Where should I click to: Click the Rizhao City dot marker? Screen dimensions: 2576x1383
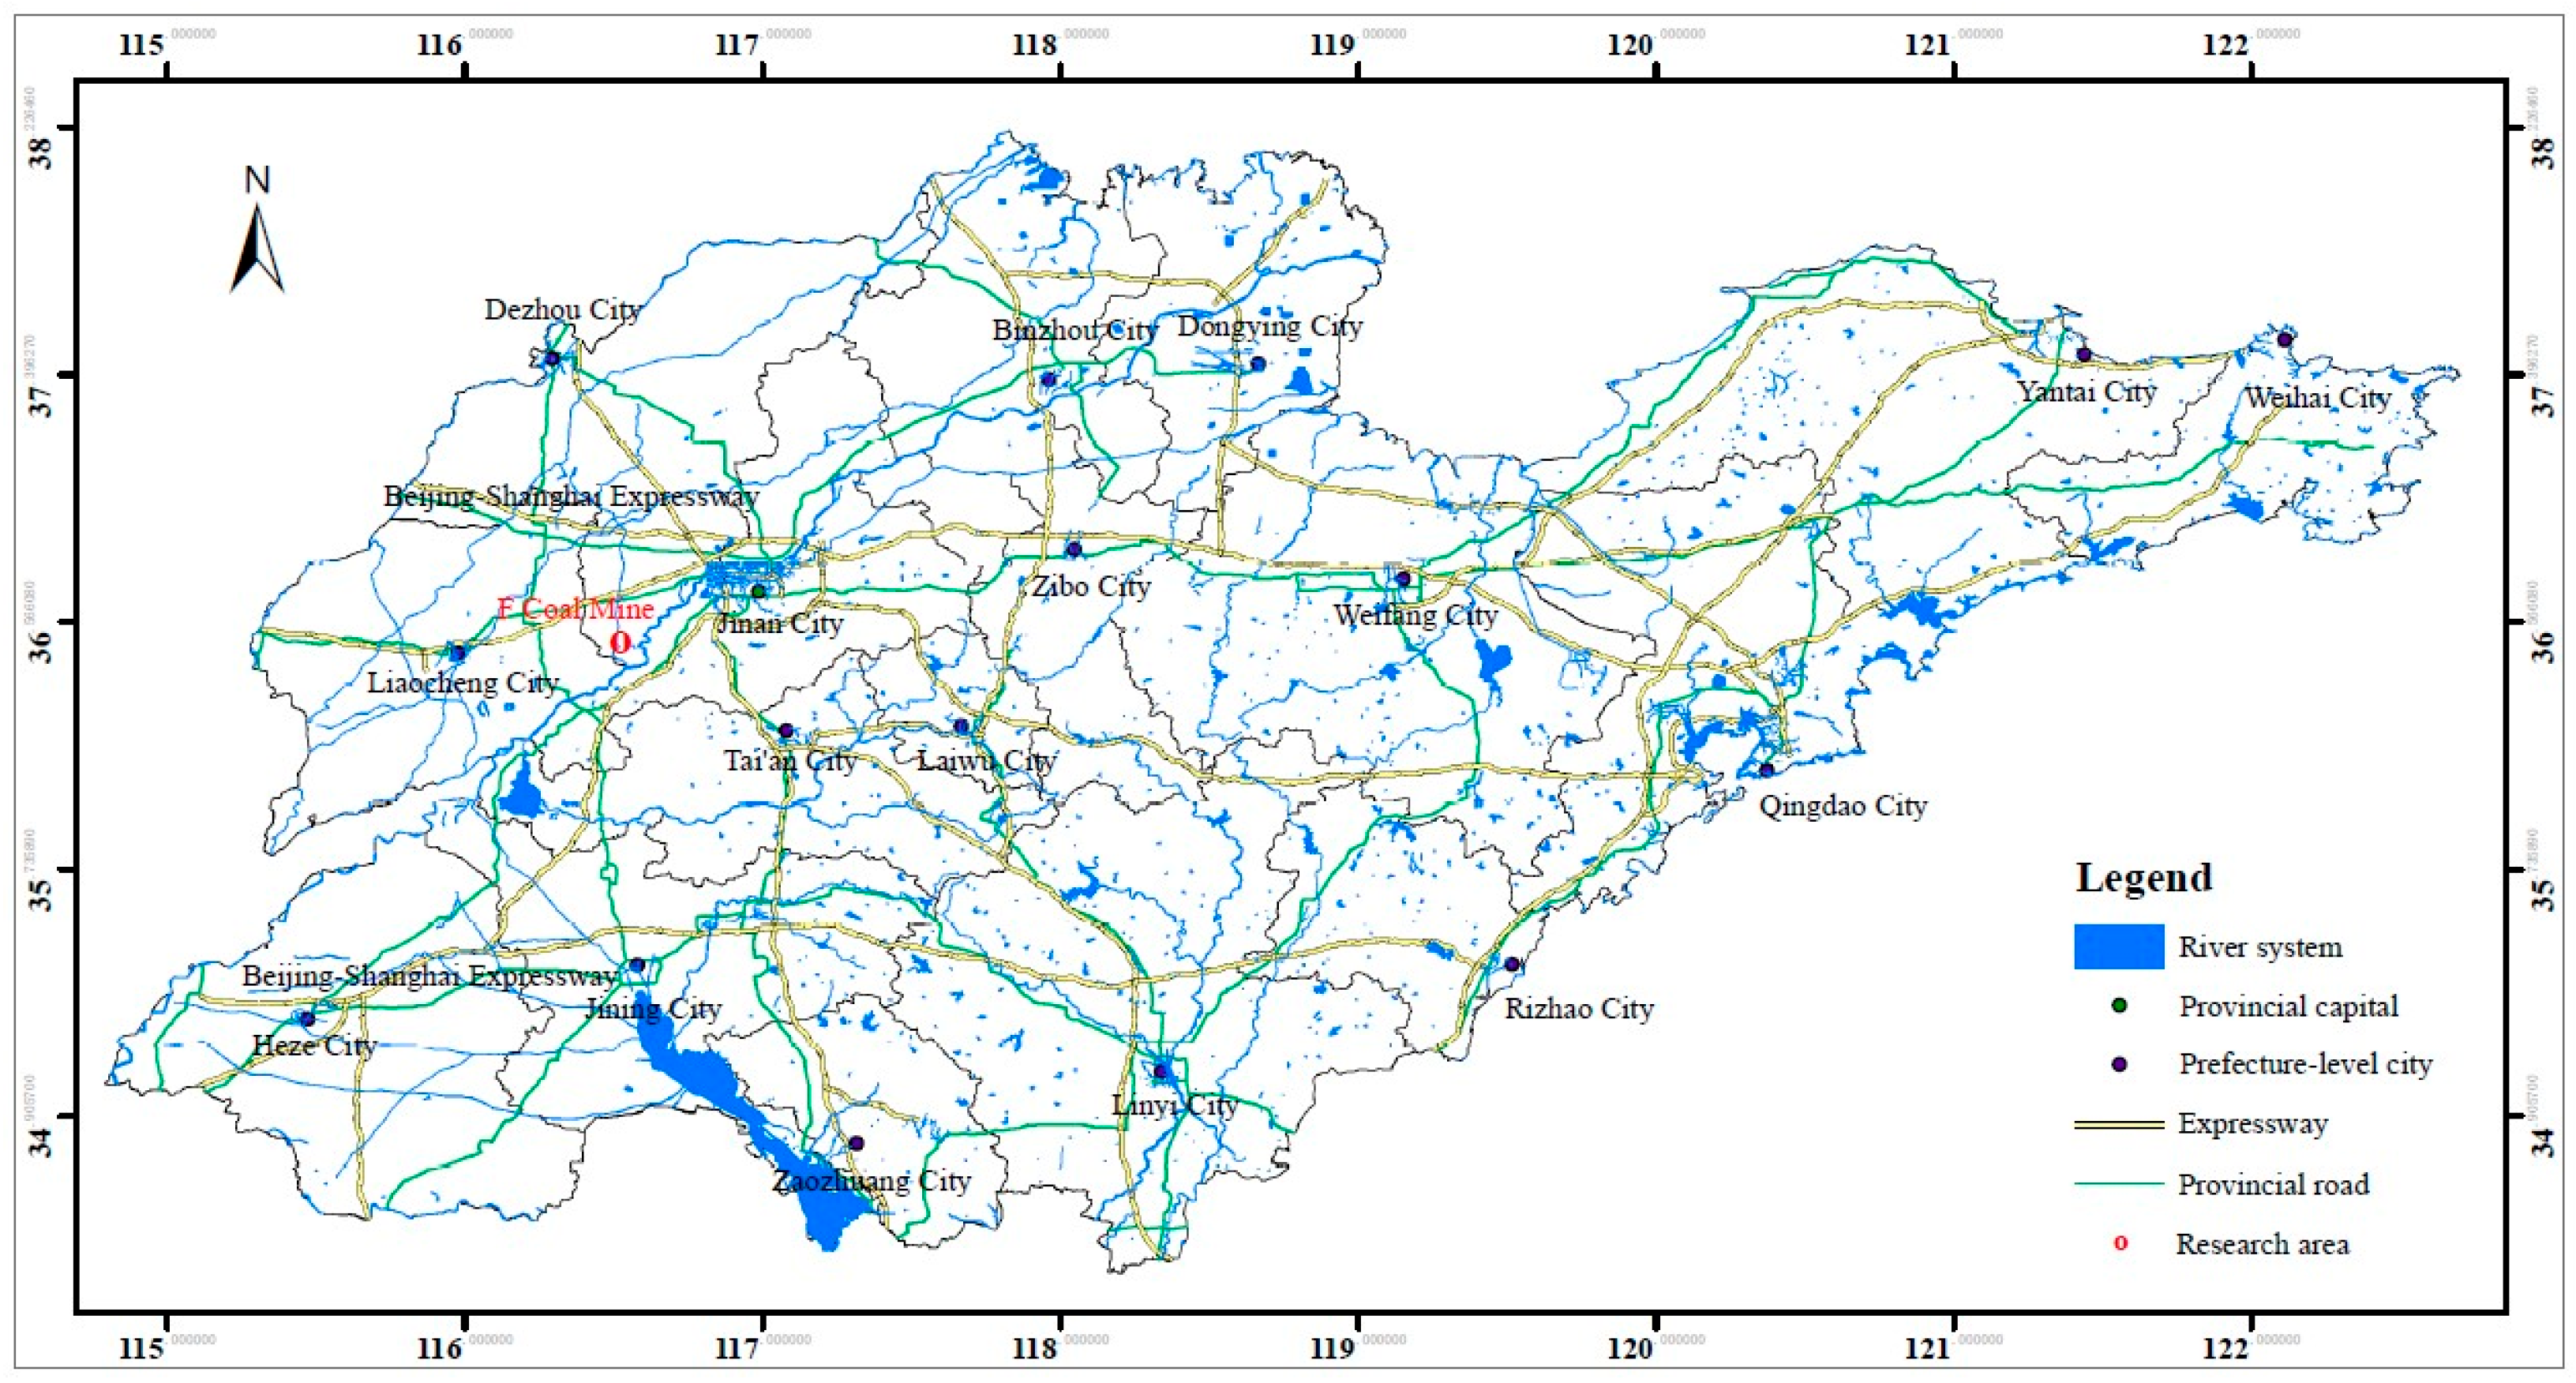point(1512,964)
